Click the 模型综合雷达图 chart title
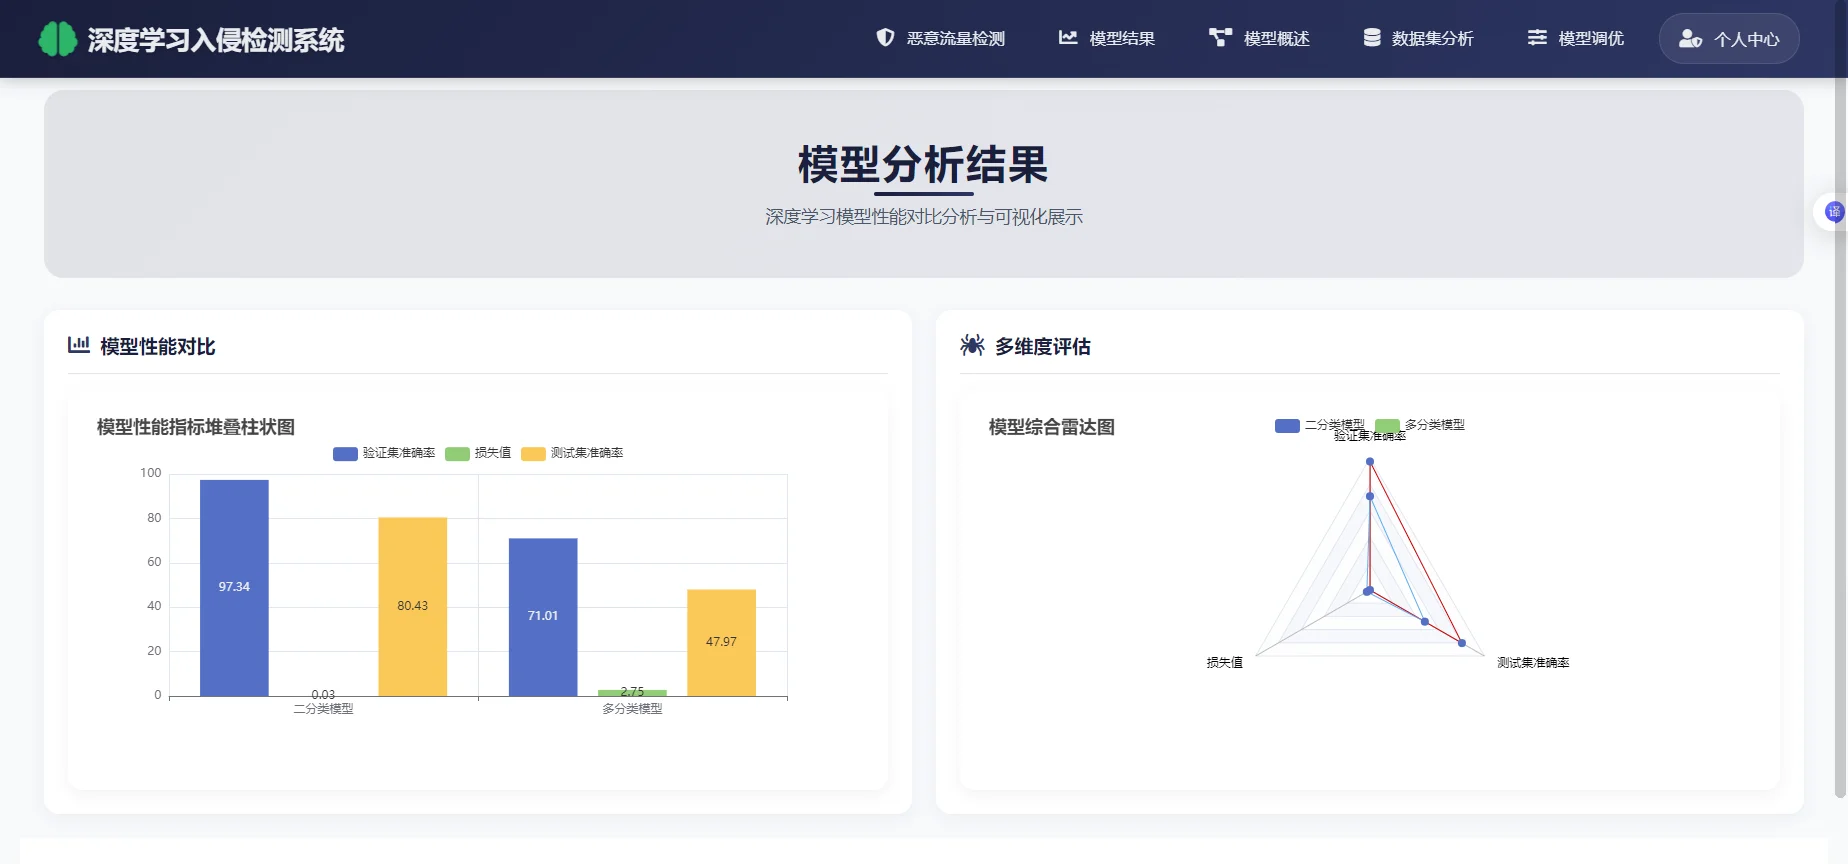This screenshot has height=864, width=1848. [x=1052, y=427]
